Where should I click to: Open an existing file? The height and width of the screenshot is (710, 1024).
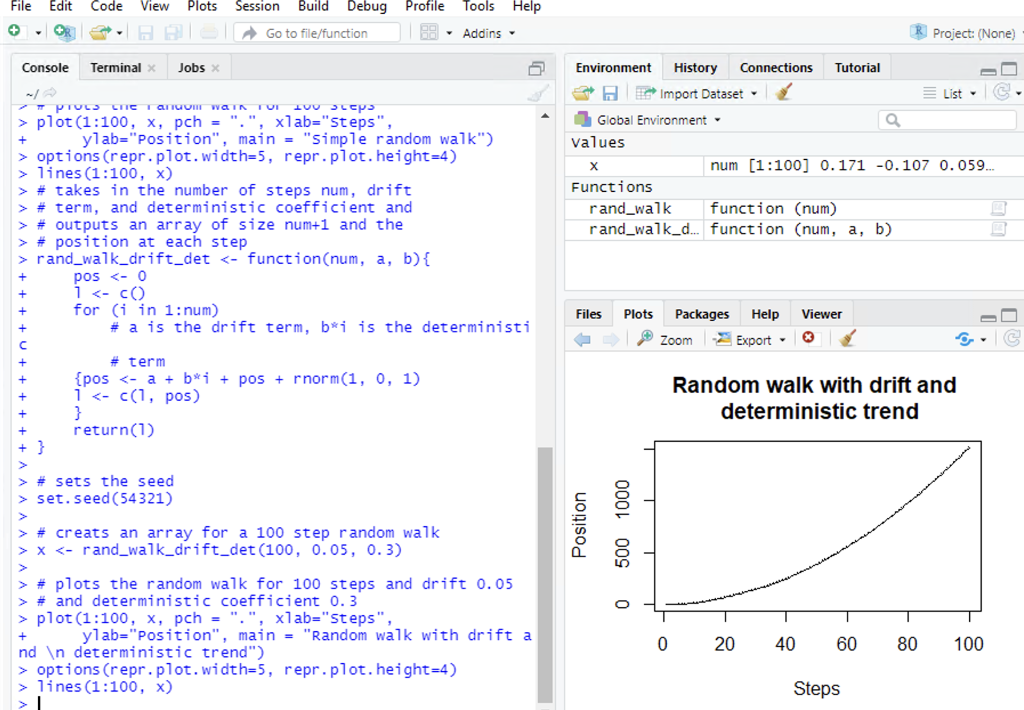tap(98, 31)
